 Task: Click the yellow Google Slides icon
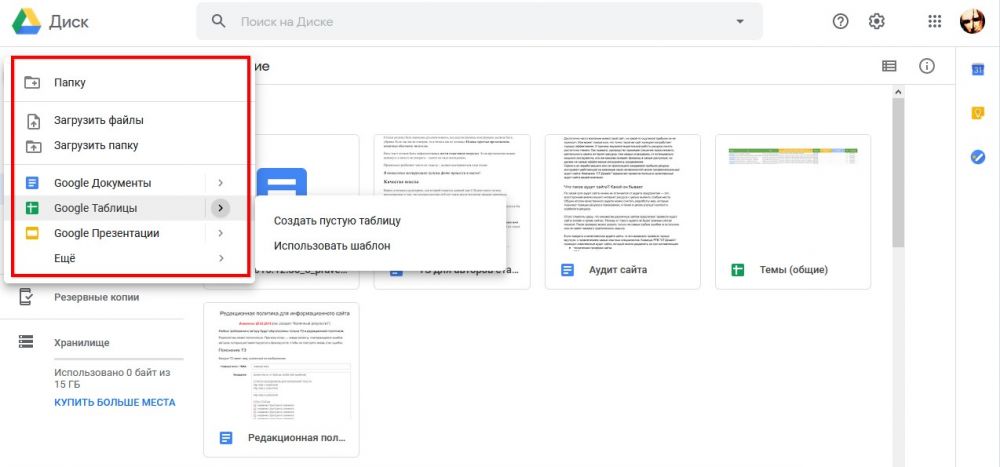33,234
